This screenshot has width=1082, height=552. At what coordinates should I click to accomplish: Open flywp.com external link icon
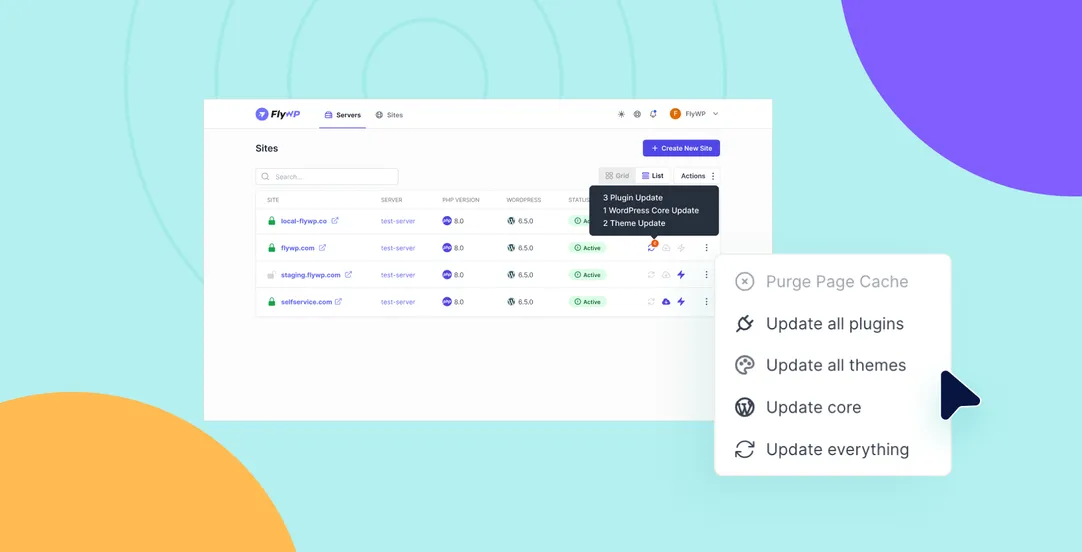pyautogui.click(x=322, y=248)
